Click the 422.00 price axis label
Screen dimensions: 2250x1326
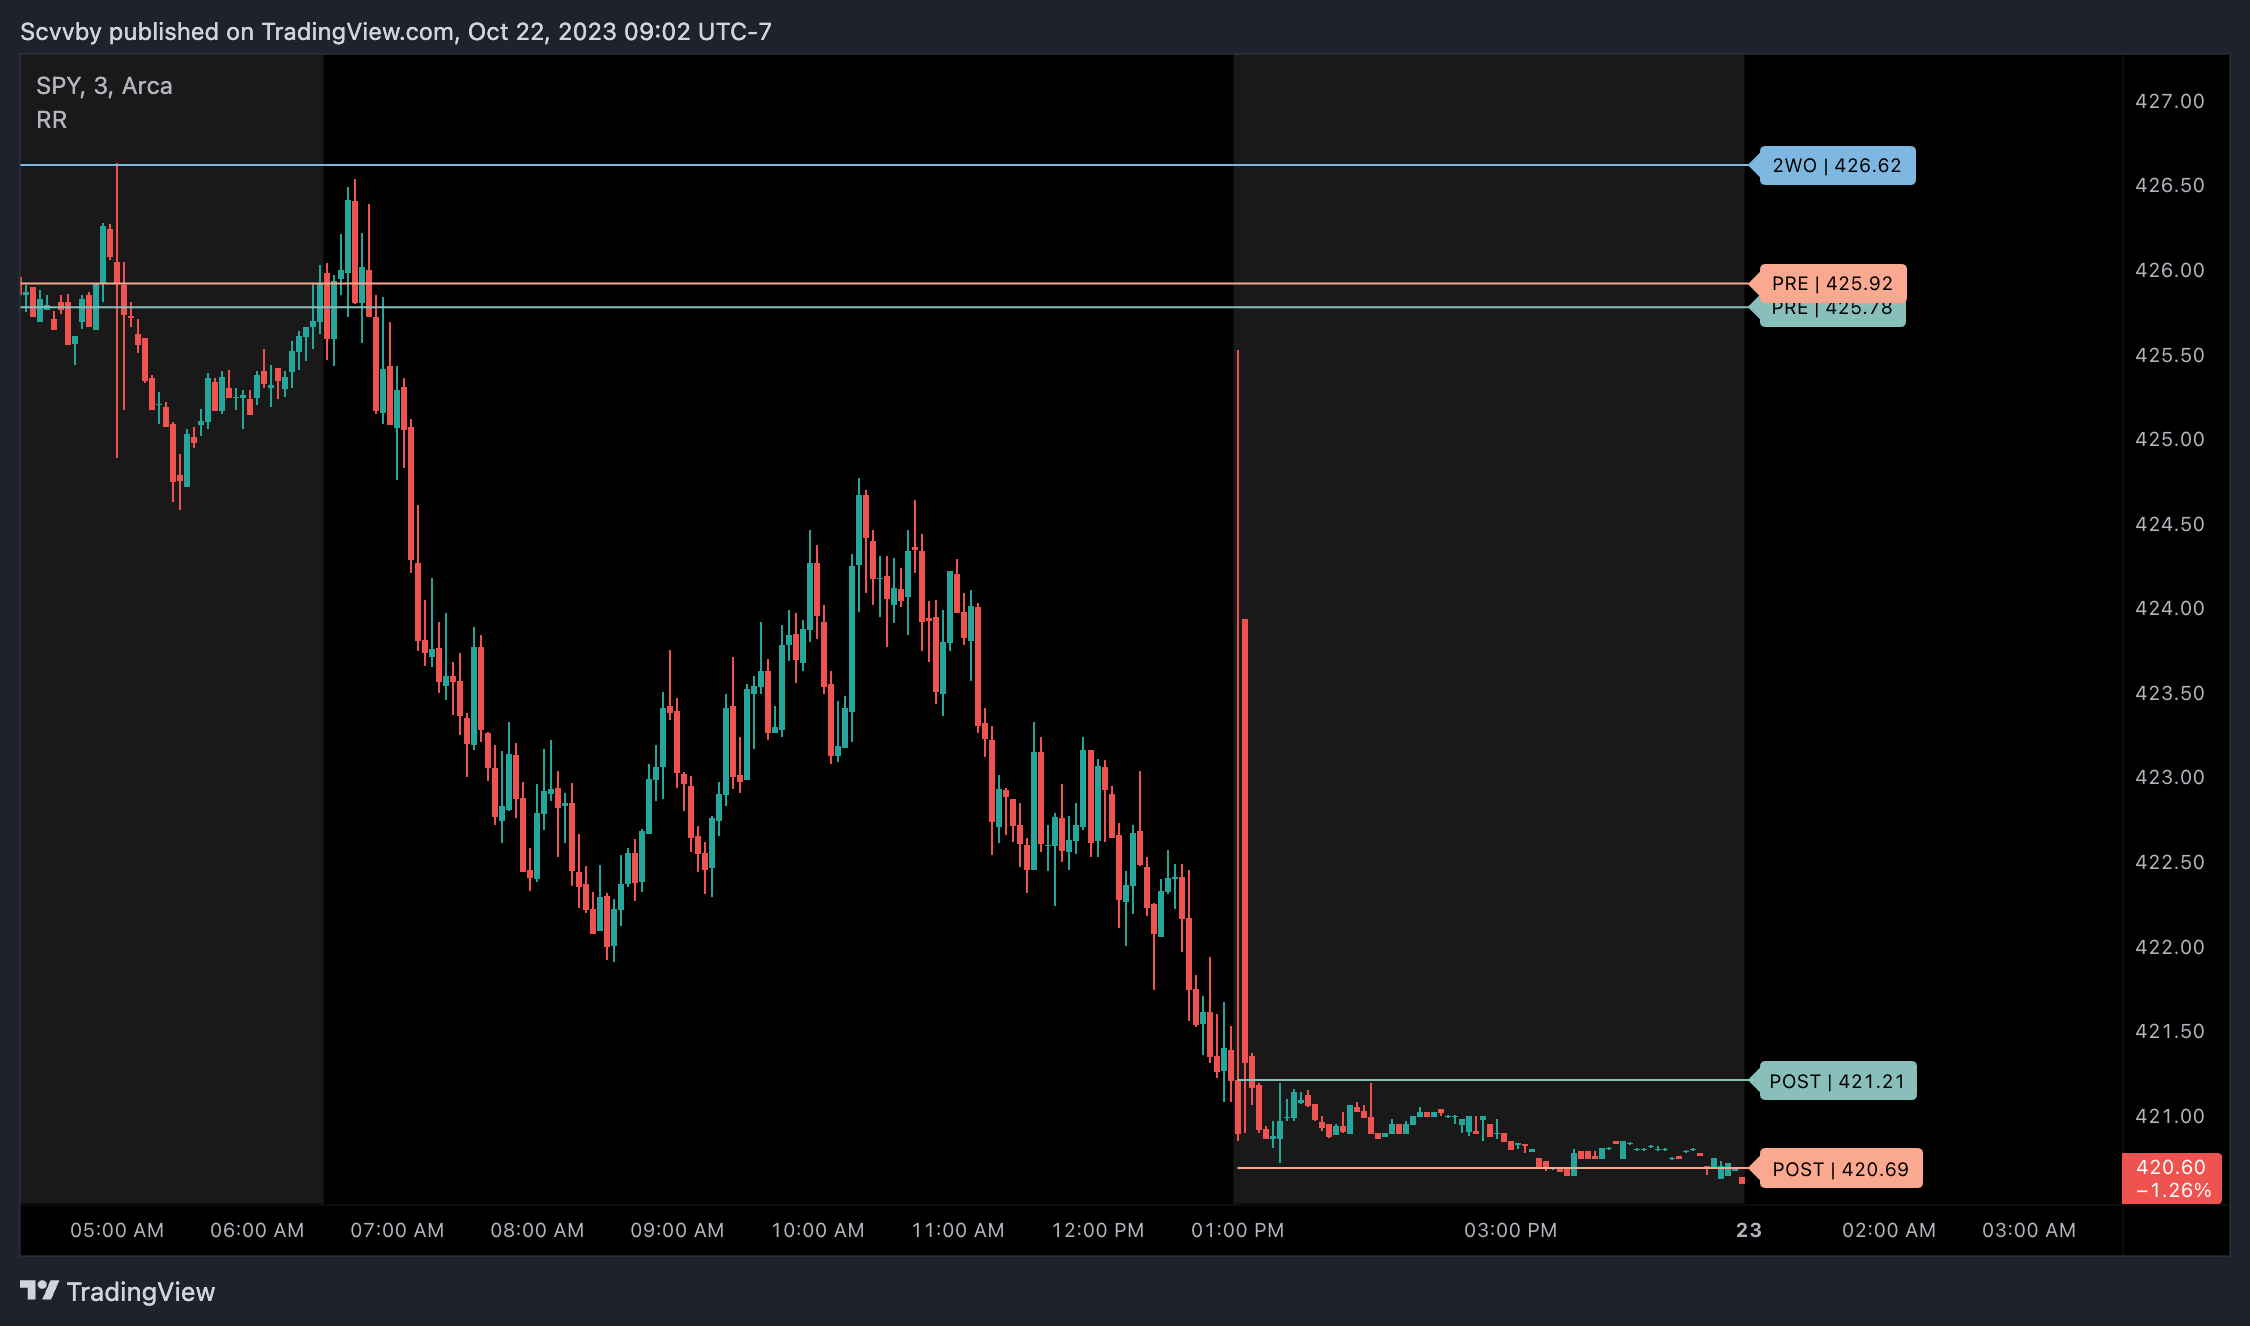click(2170, 947)
